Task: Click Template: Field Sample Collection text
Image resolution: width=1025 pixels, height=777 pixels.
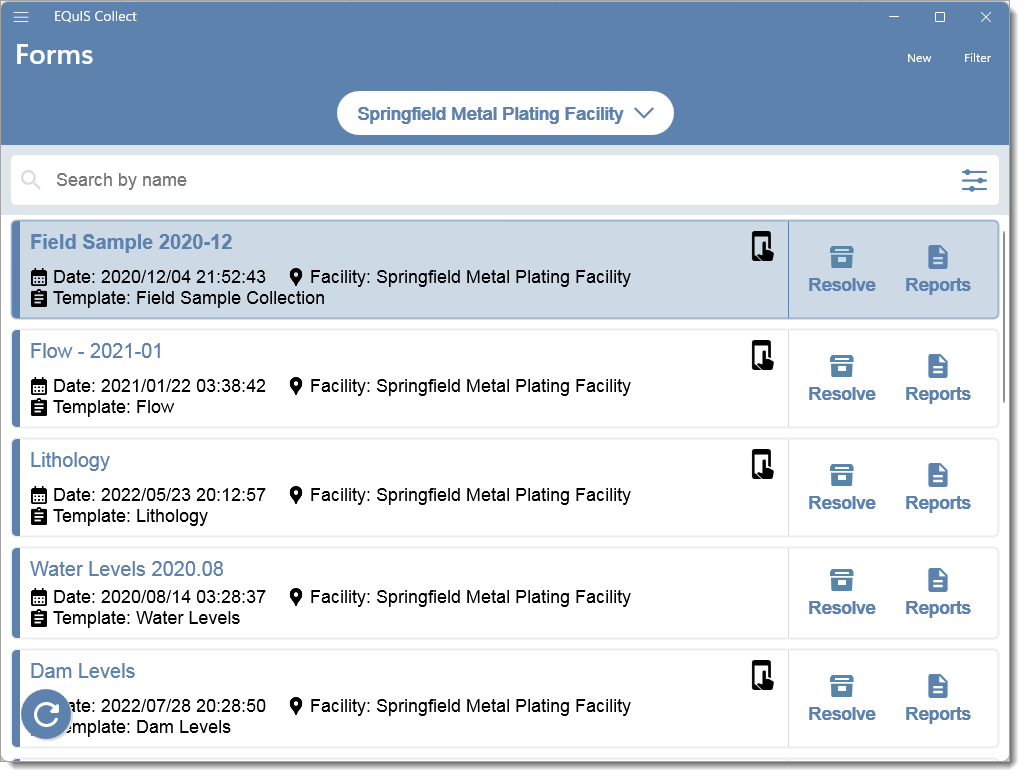Action: coord(189,299)
